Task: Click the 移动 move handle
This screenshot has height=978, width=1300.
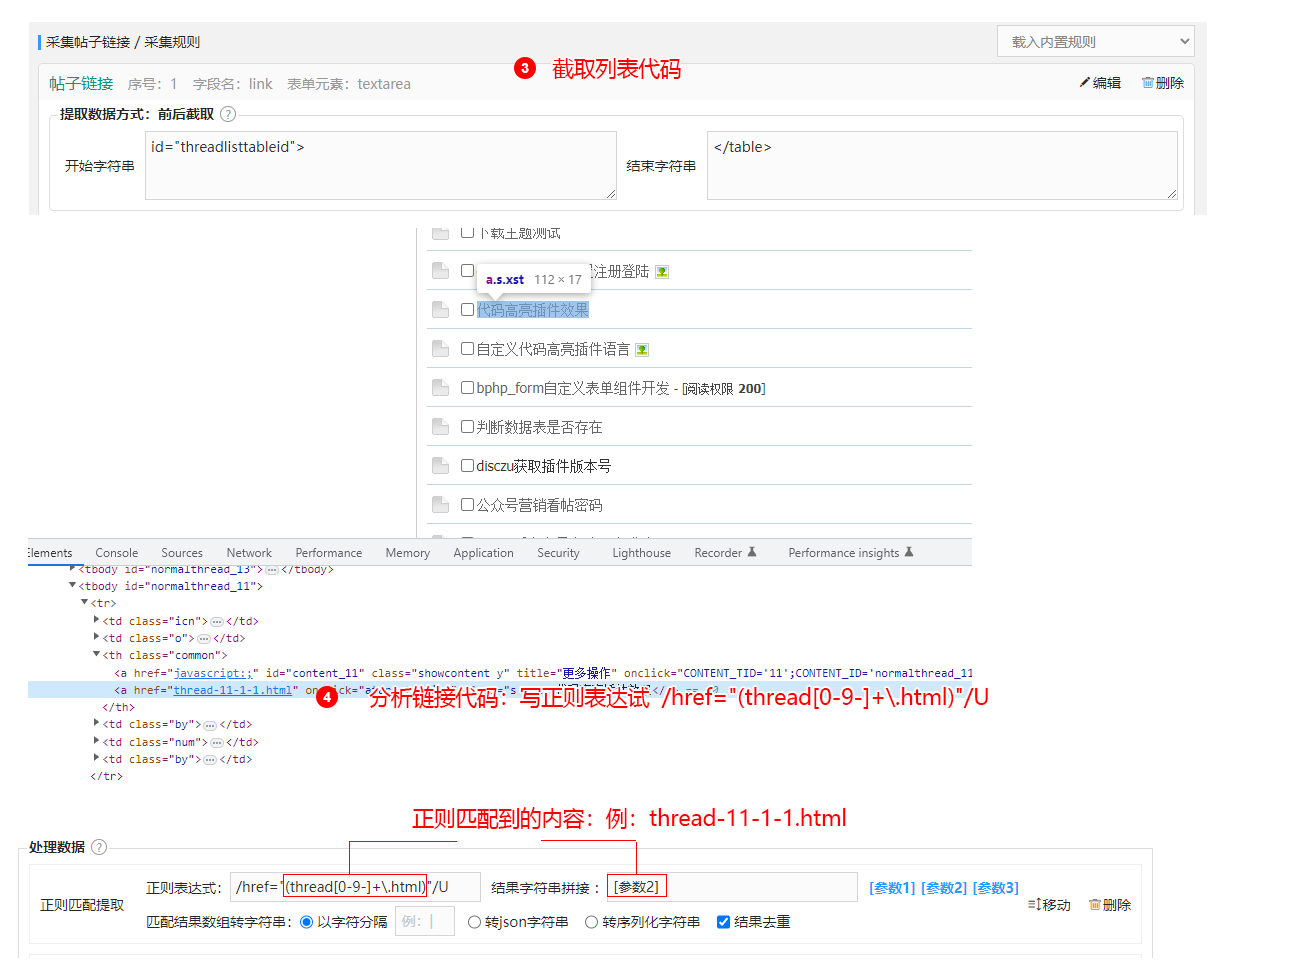Action: 1049,905
